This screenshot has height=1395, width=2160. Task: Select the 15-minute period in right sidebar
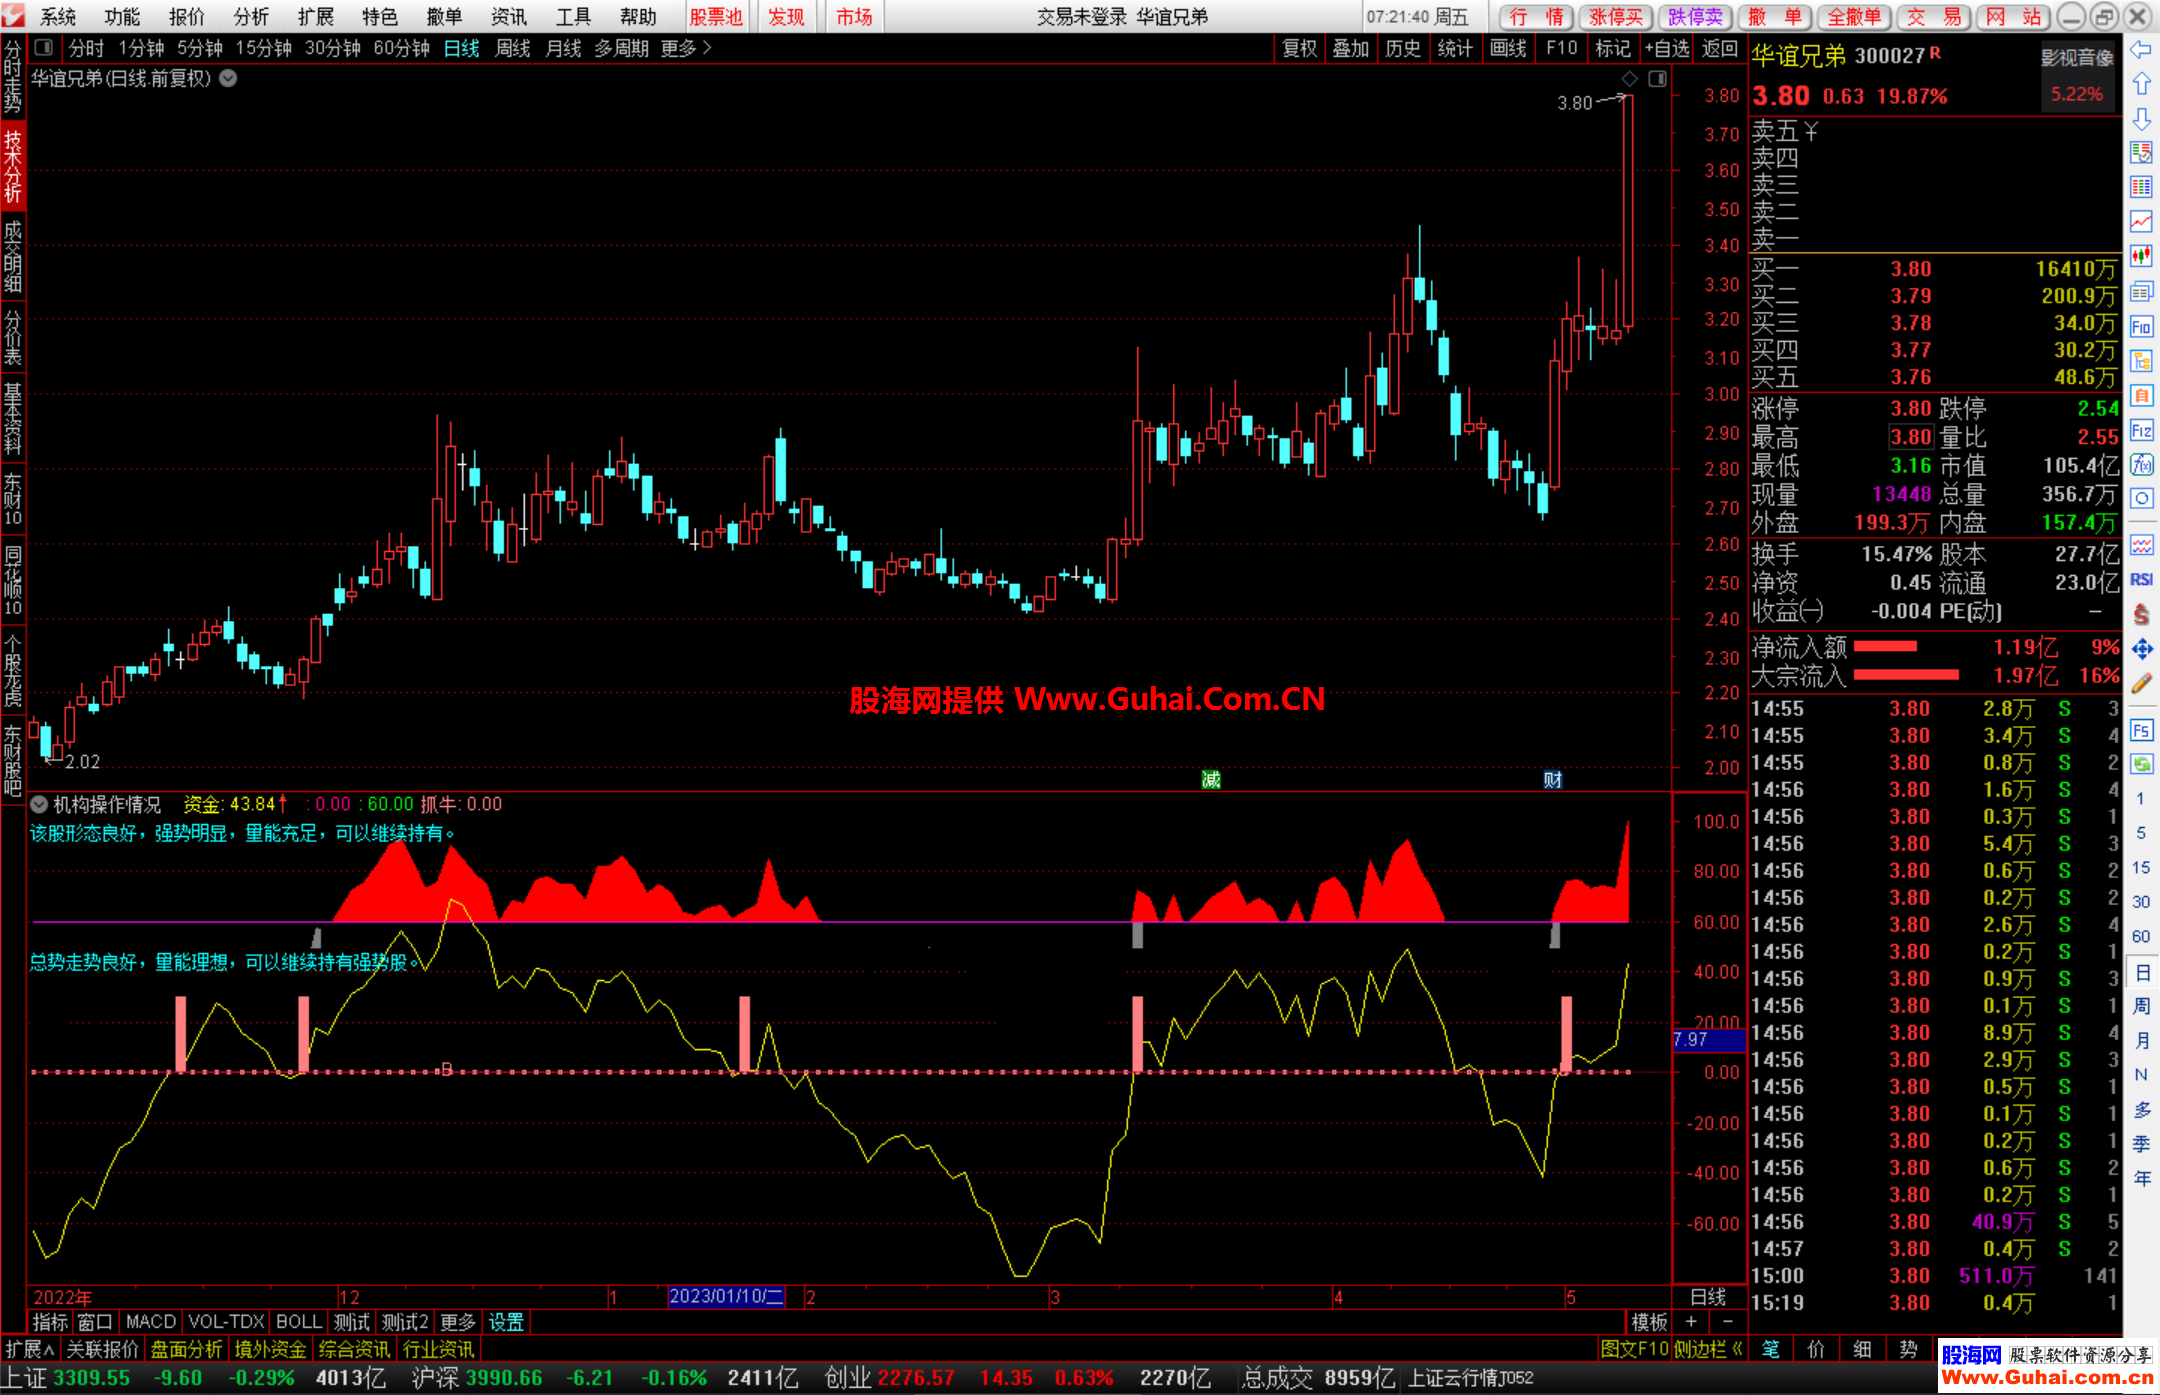(2141, 868)
